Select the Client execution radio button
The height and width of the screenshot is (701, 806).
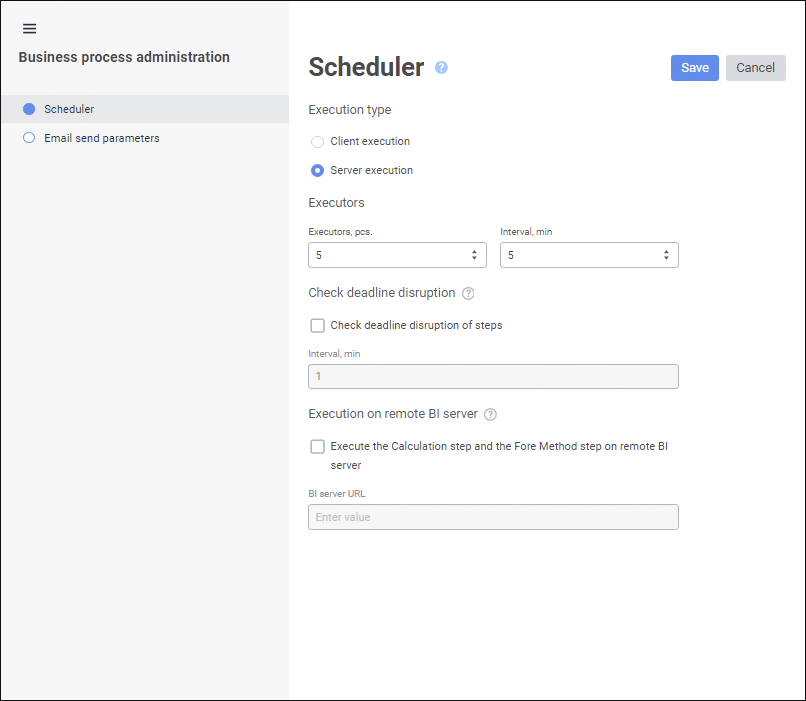(318, 142)
